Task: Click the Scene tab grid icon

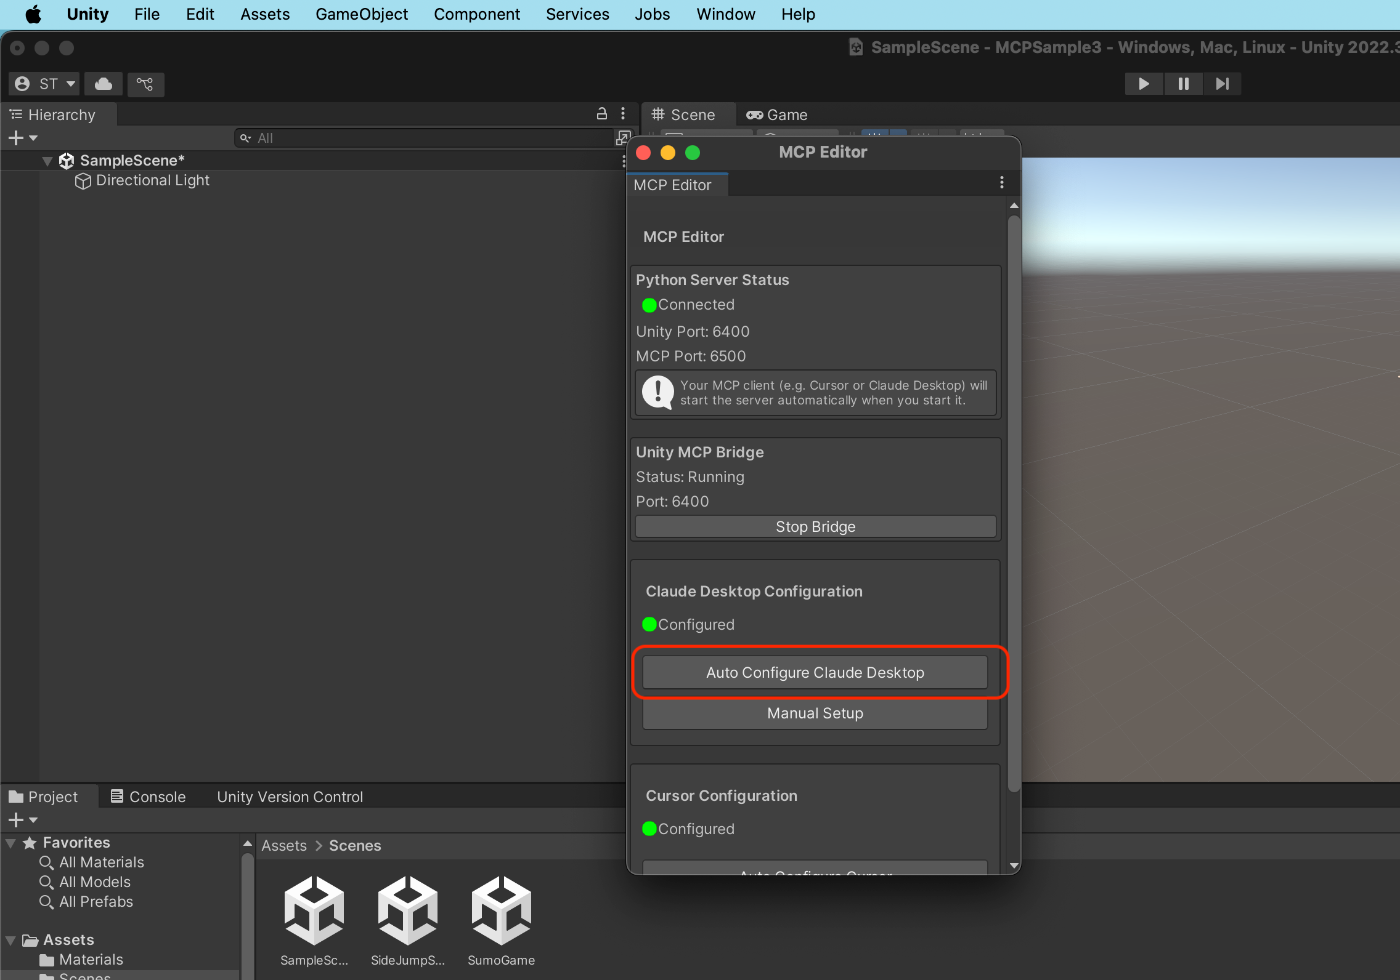Action: coord(658,115)
